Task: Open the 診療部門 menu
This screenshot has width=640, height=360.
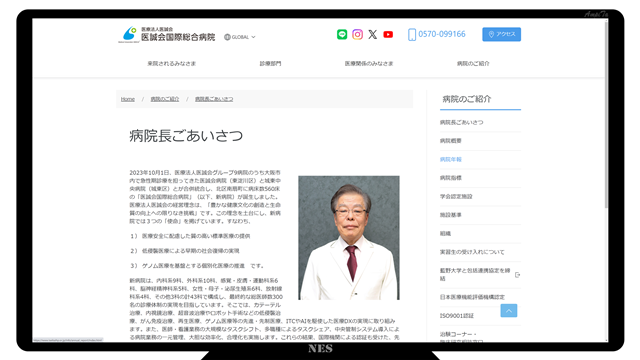Action: 271,64
